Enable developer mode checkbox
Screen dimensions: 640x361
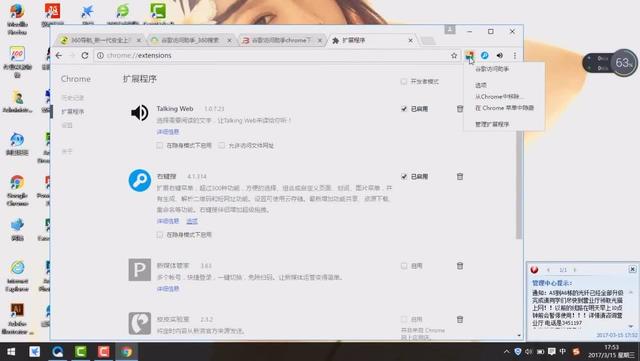point(404,82)
